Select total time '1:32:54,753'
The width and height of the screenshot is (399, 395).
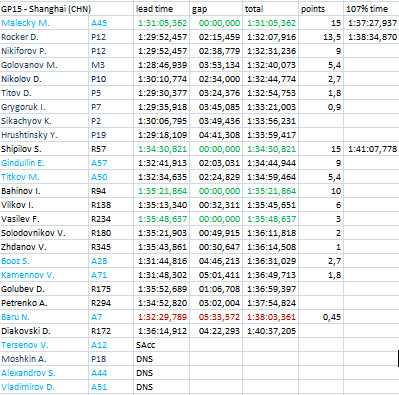tap(271, 93)
